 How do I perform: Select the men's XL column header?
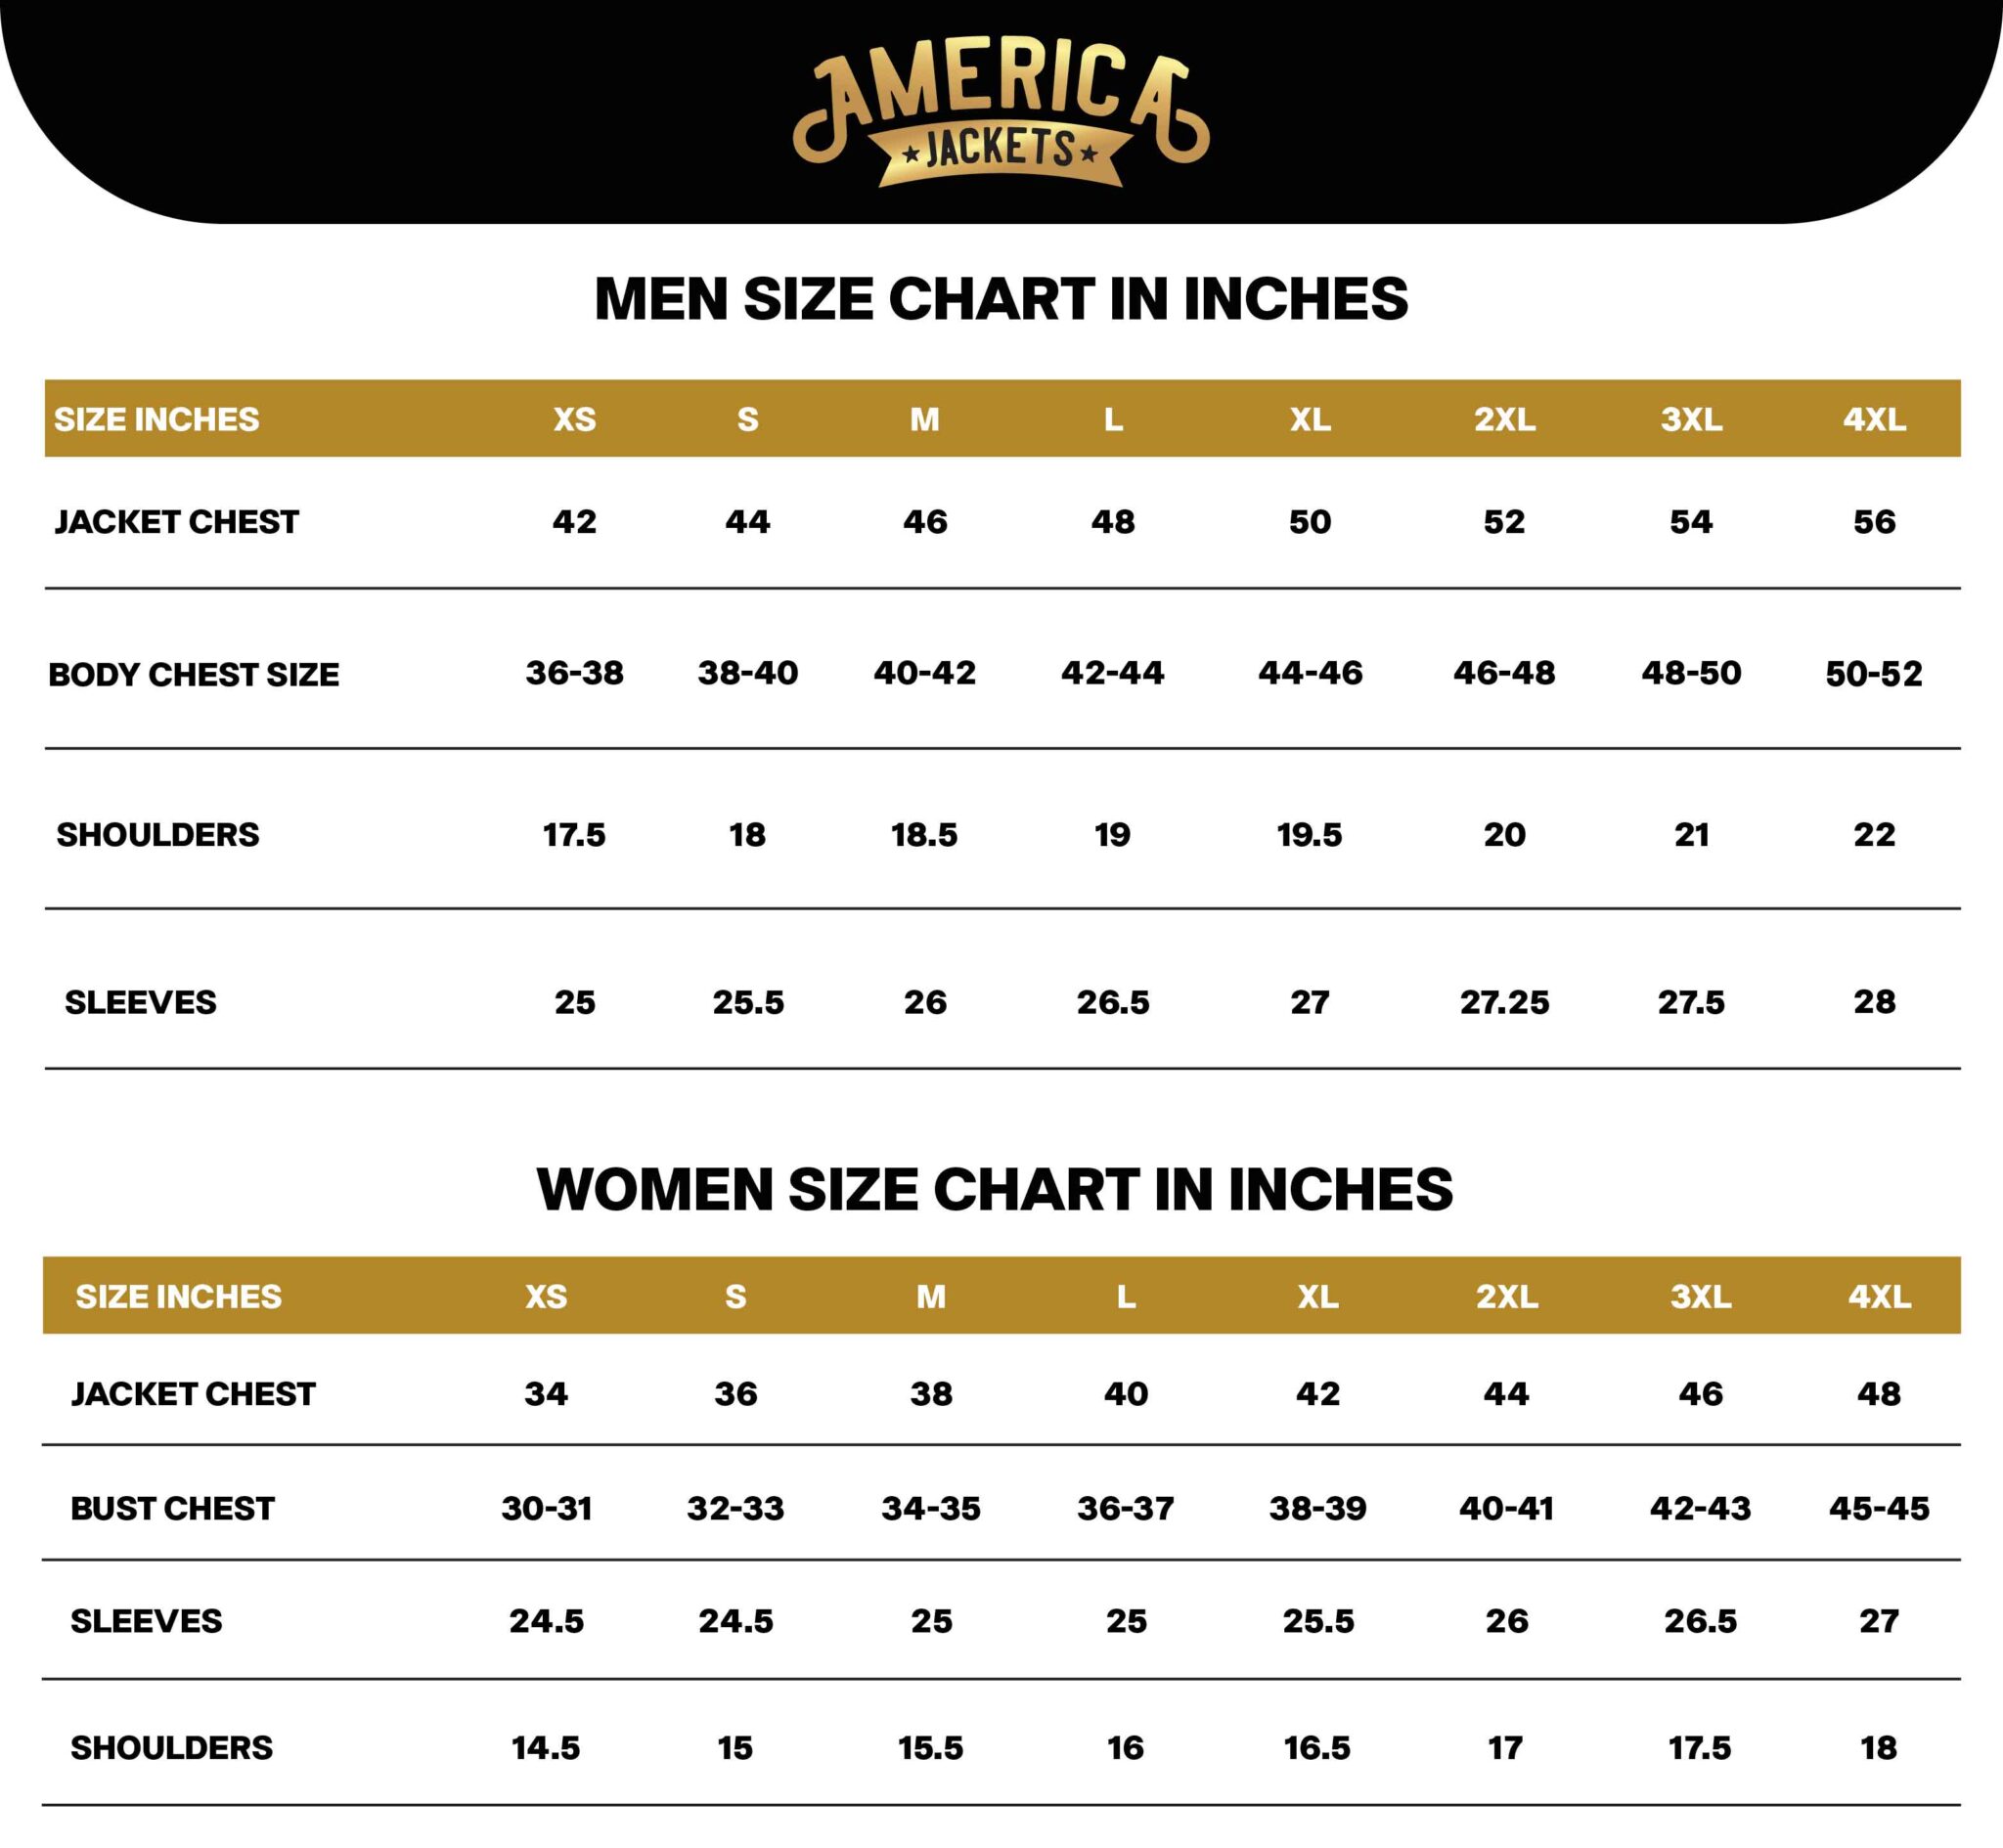1310,419
